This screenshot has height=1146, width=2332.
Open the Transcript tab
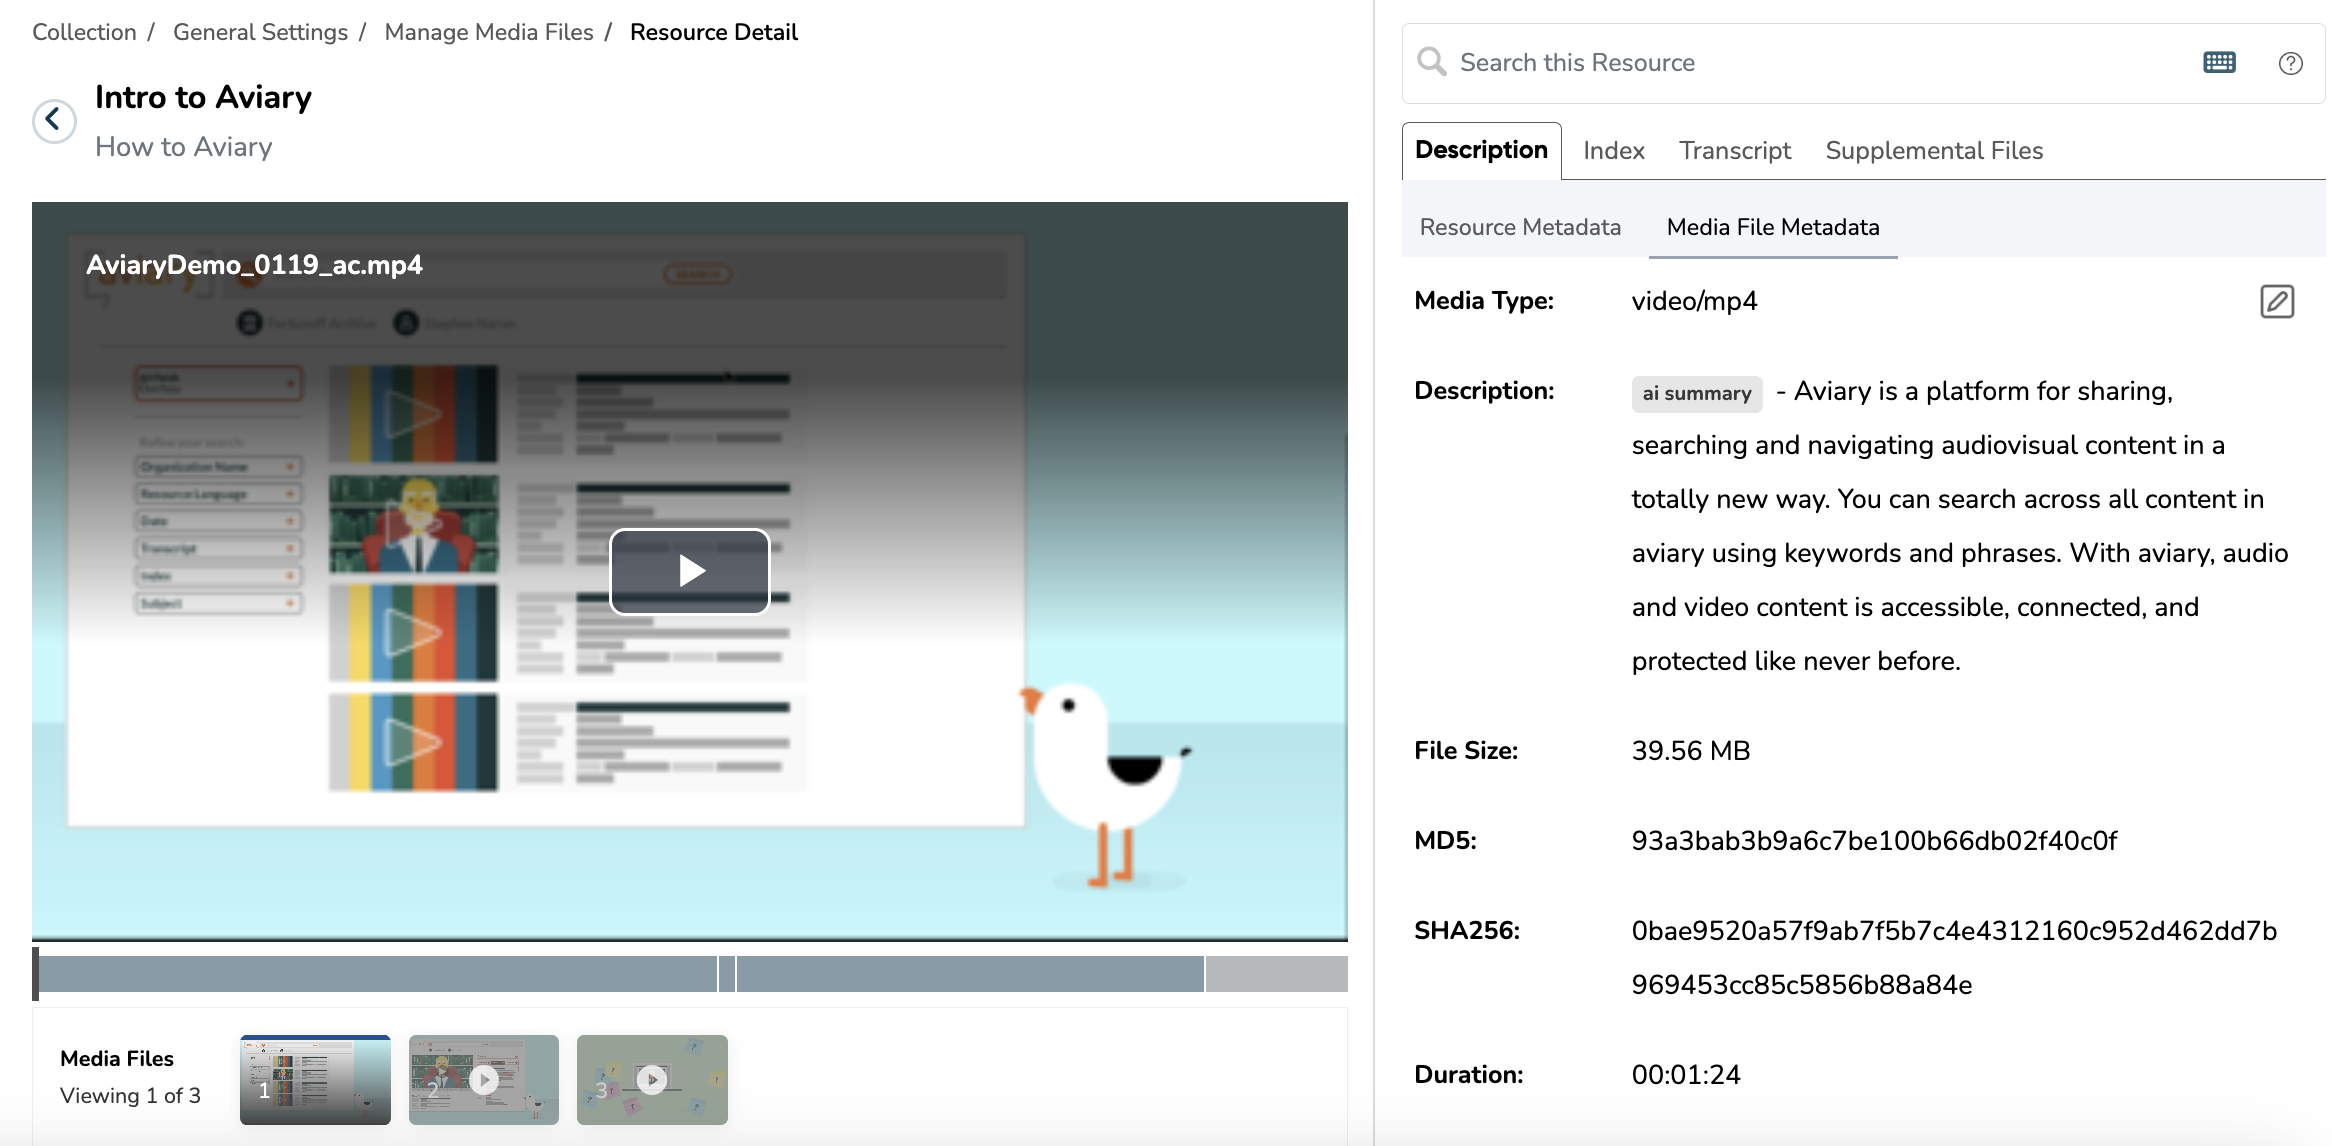[x=1734, y=151]
